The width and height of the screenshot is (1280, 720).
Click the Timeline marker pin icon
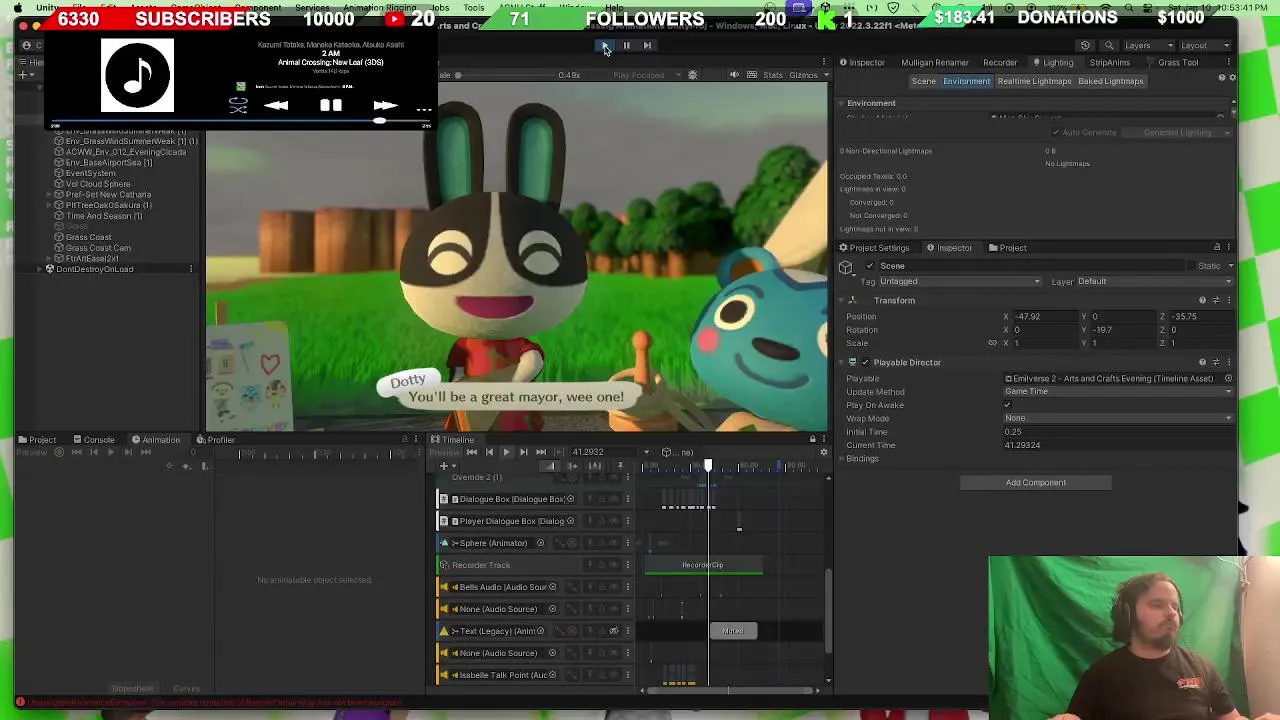(620, 466)
